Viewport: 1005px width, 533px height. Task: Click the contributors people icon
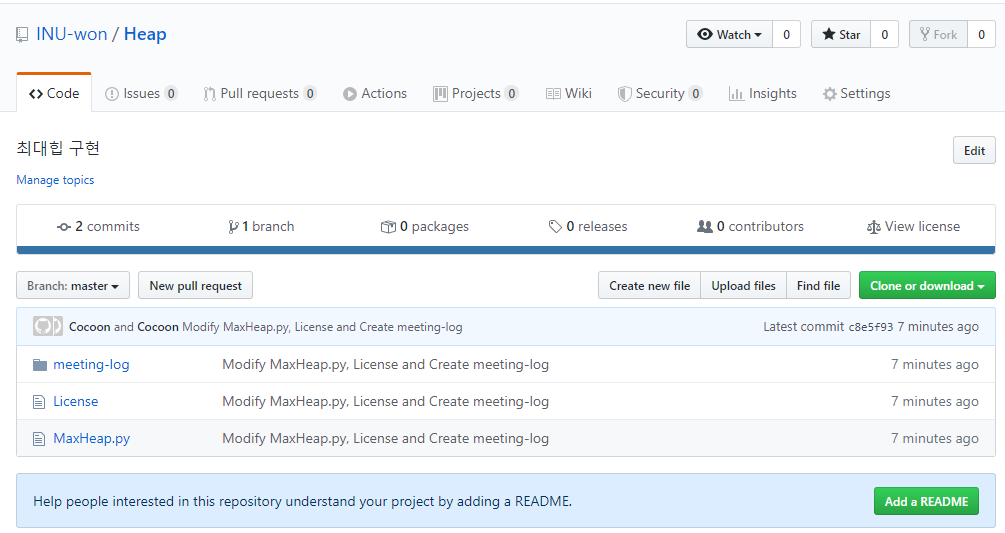704,227
